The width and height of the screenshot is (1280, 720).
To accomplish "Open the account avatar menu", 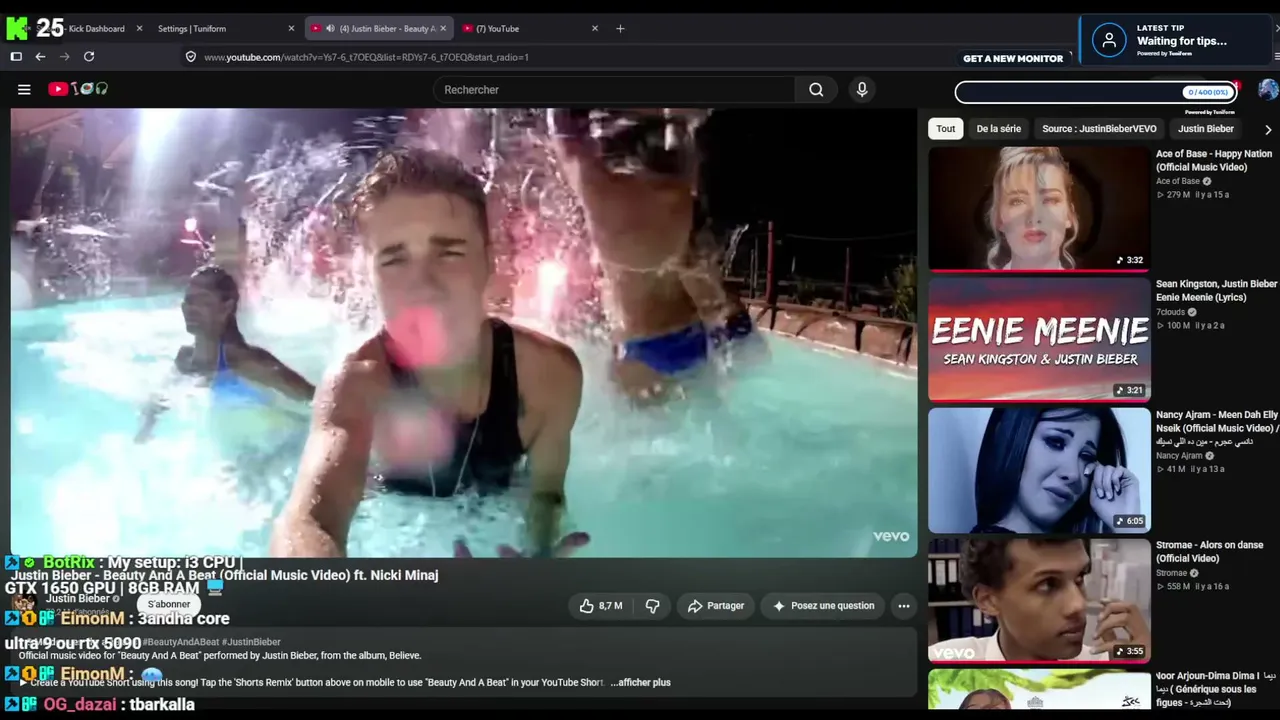I will 1268,90.
